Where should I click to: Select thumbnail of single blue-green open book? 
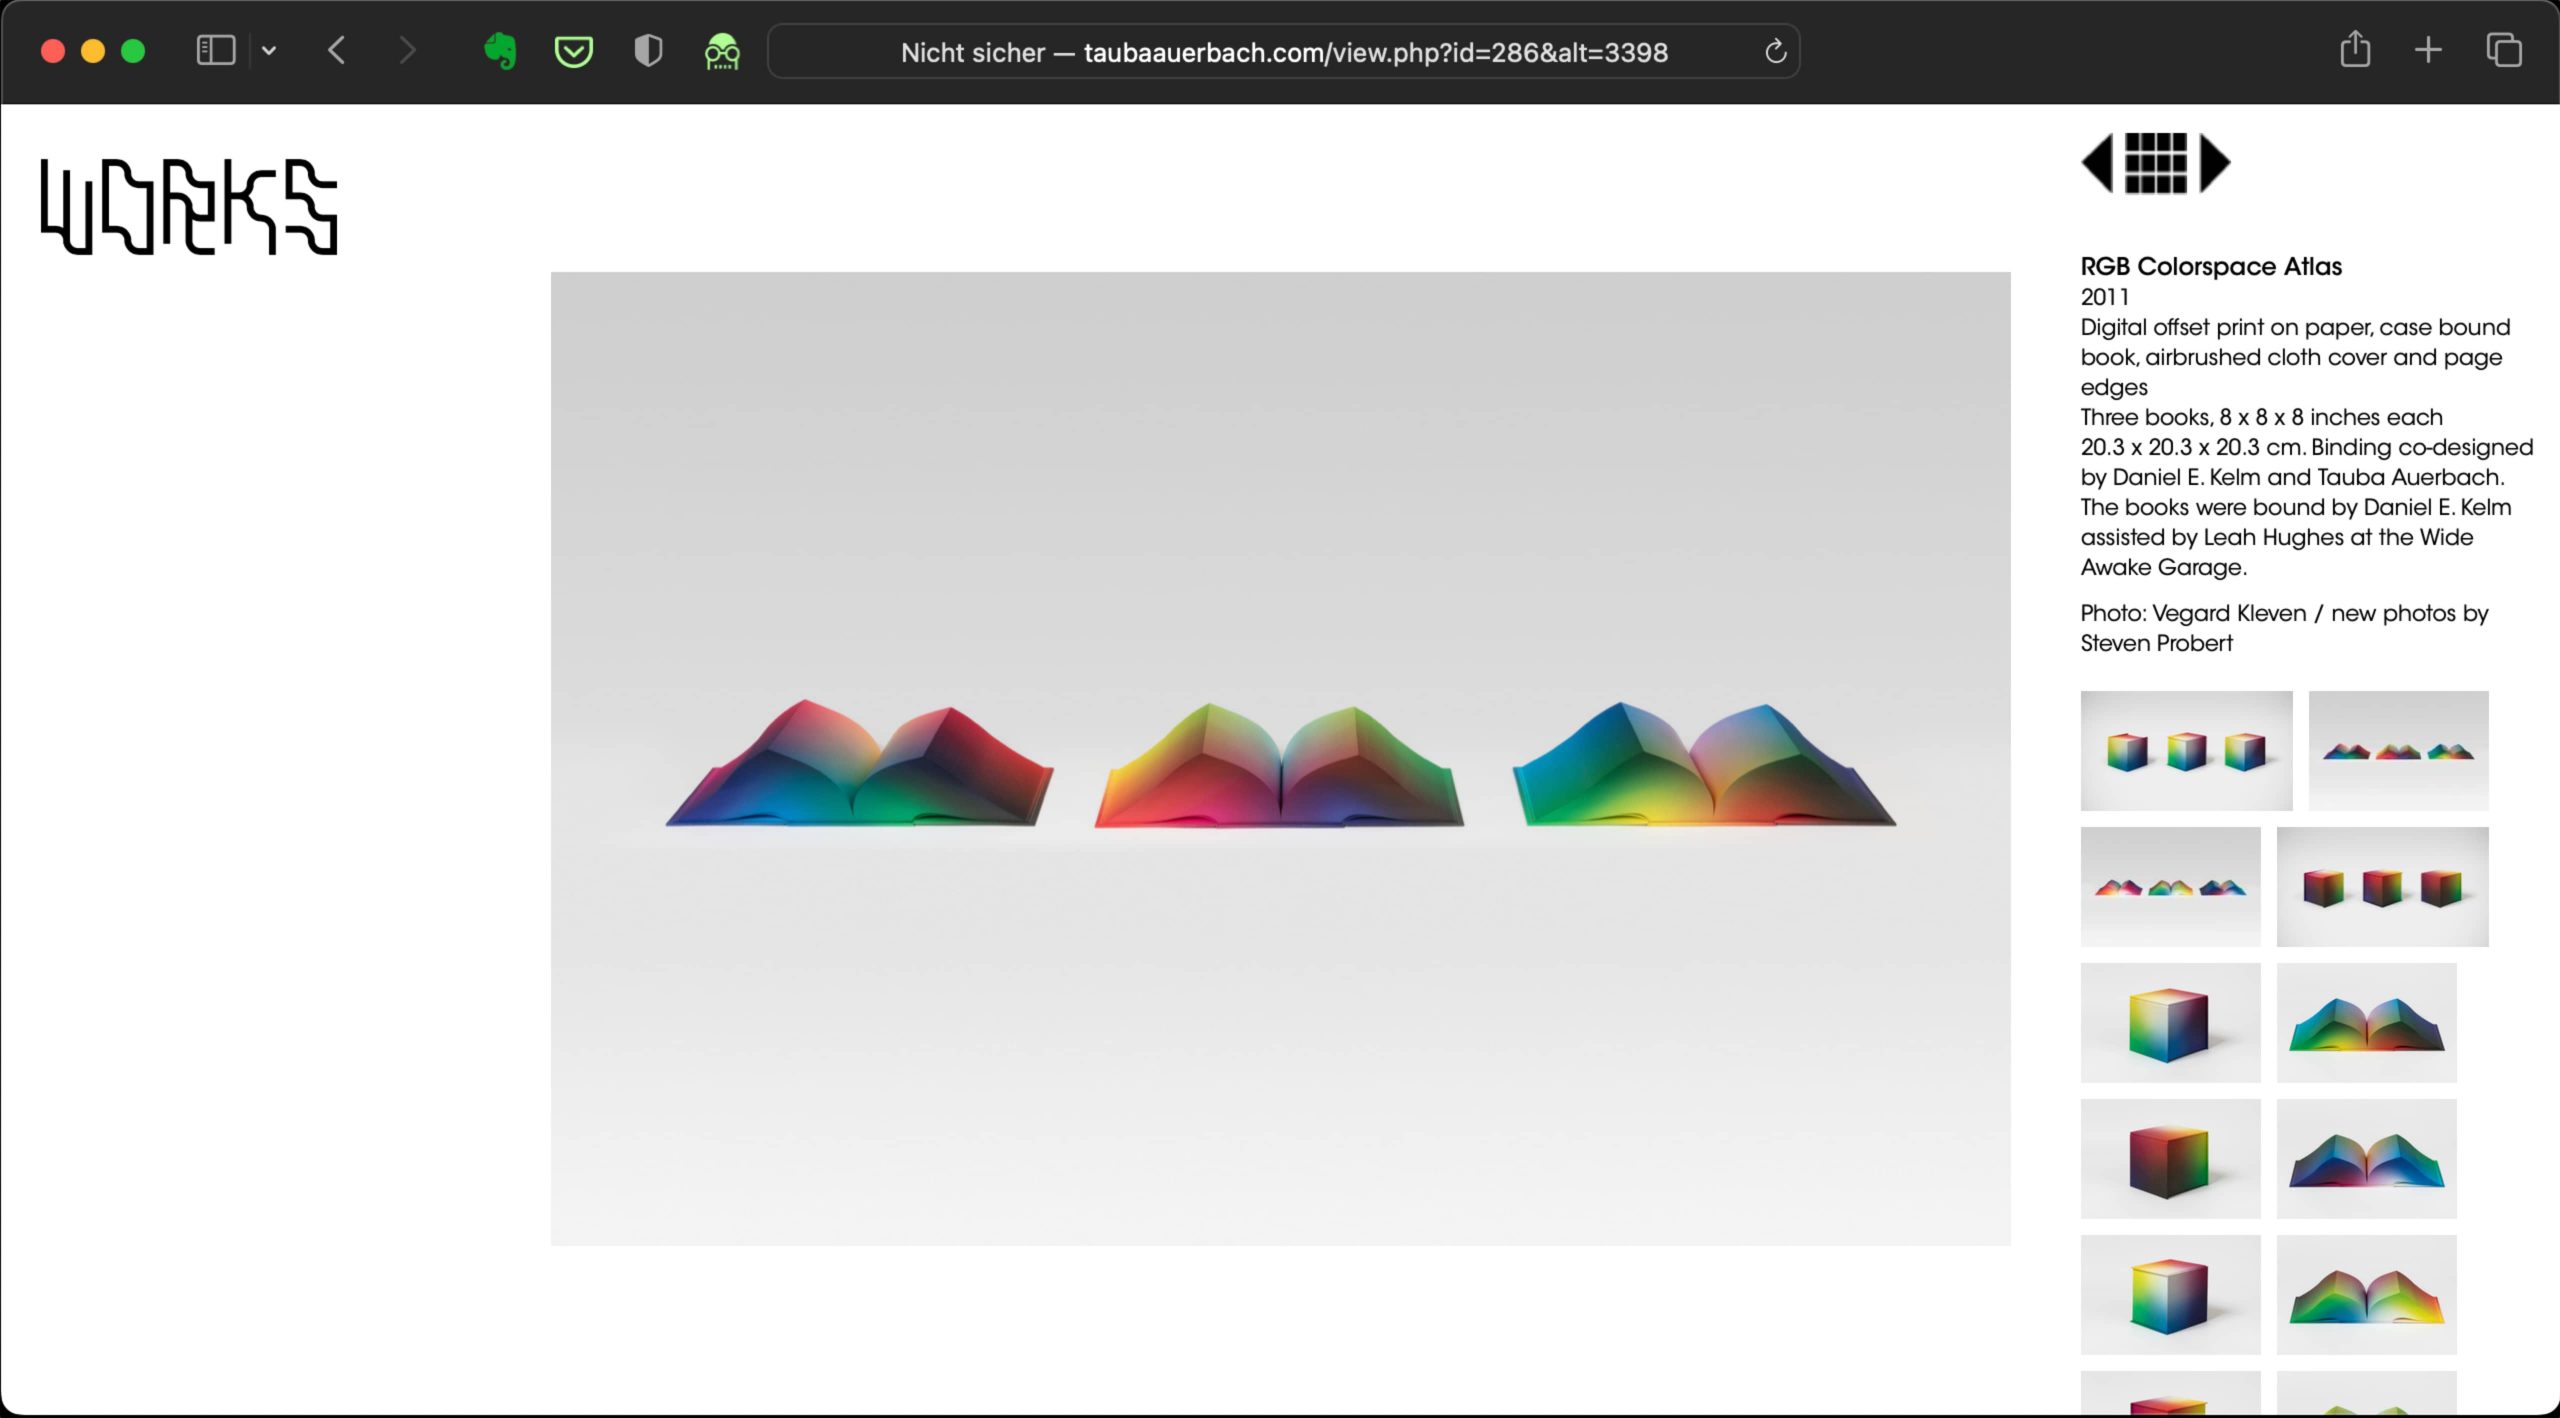[2366, 1022]
